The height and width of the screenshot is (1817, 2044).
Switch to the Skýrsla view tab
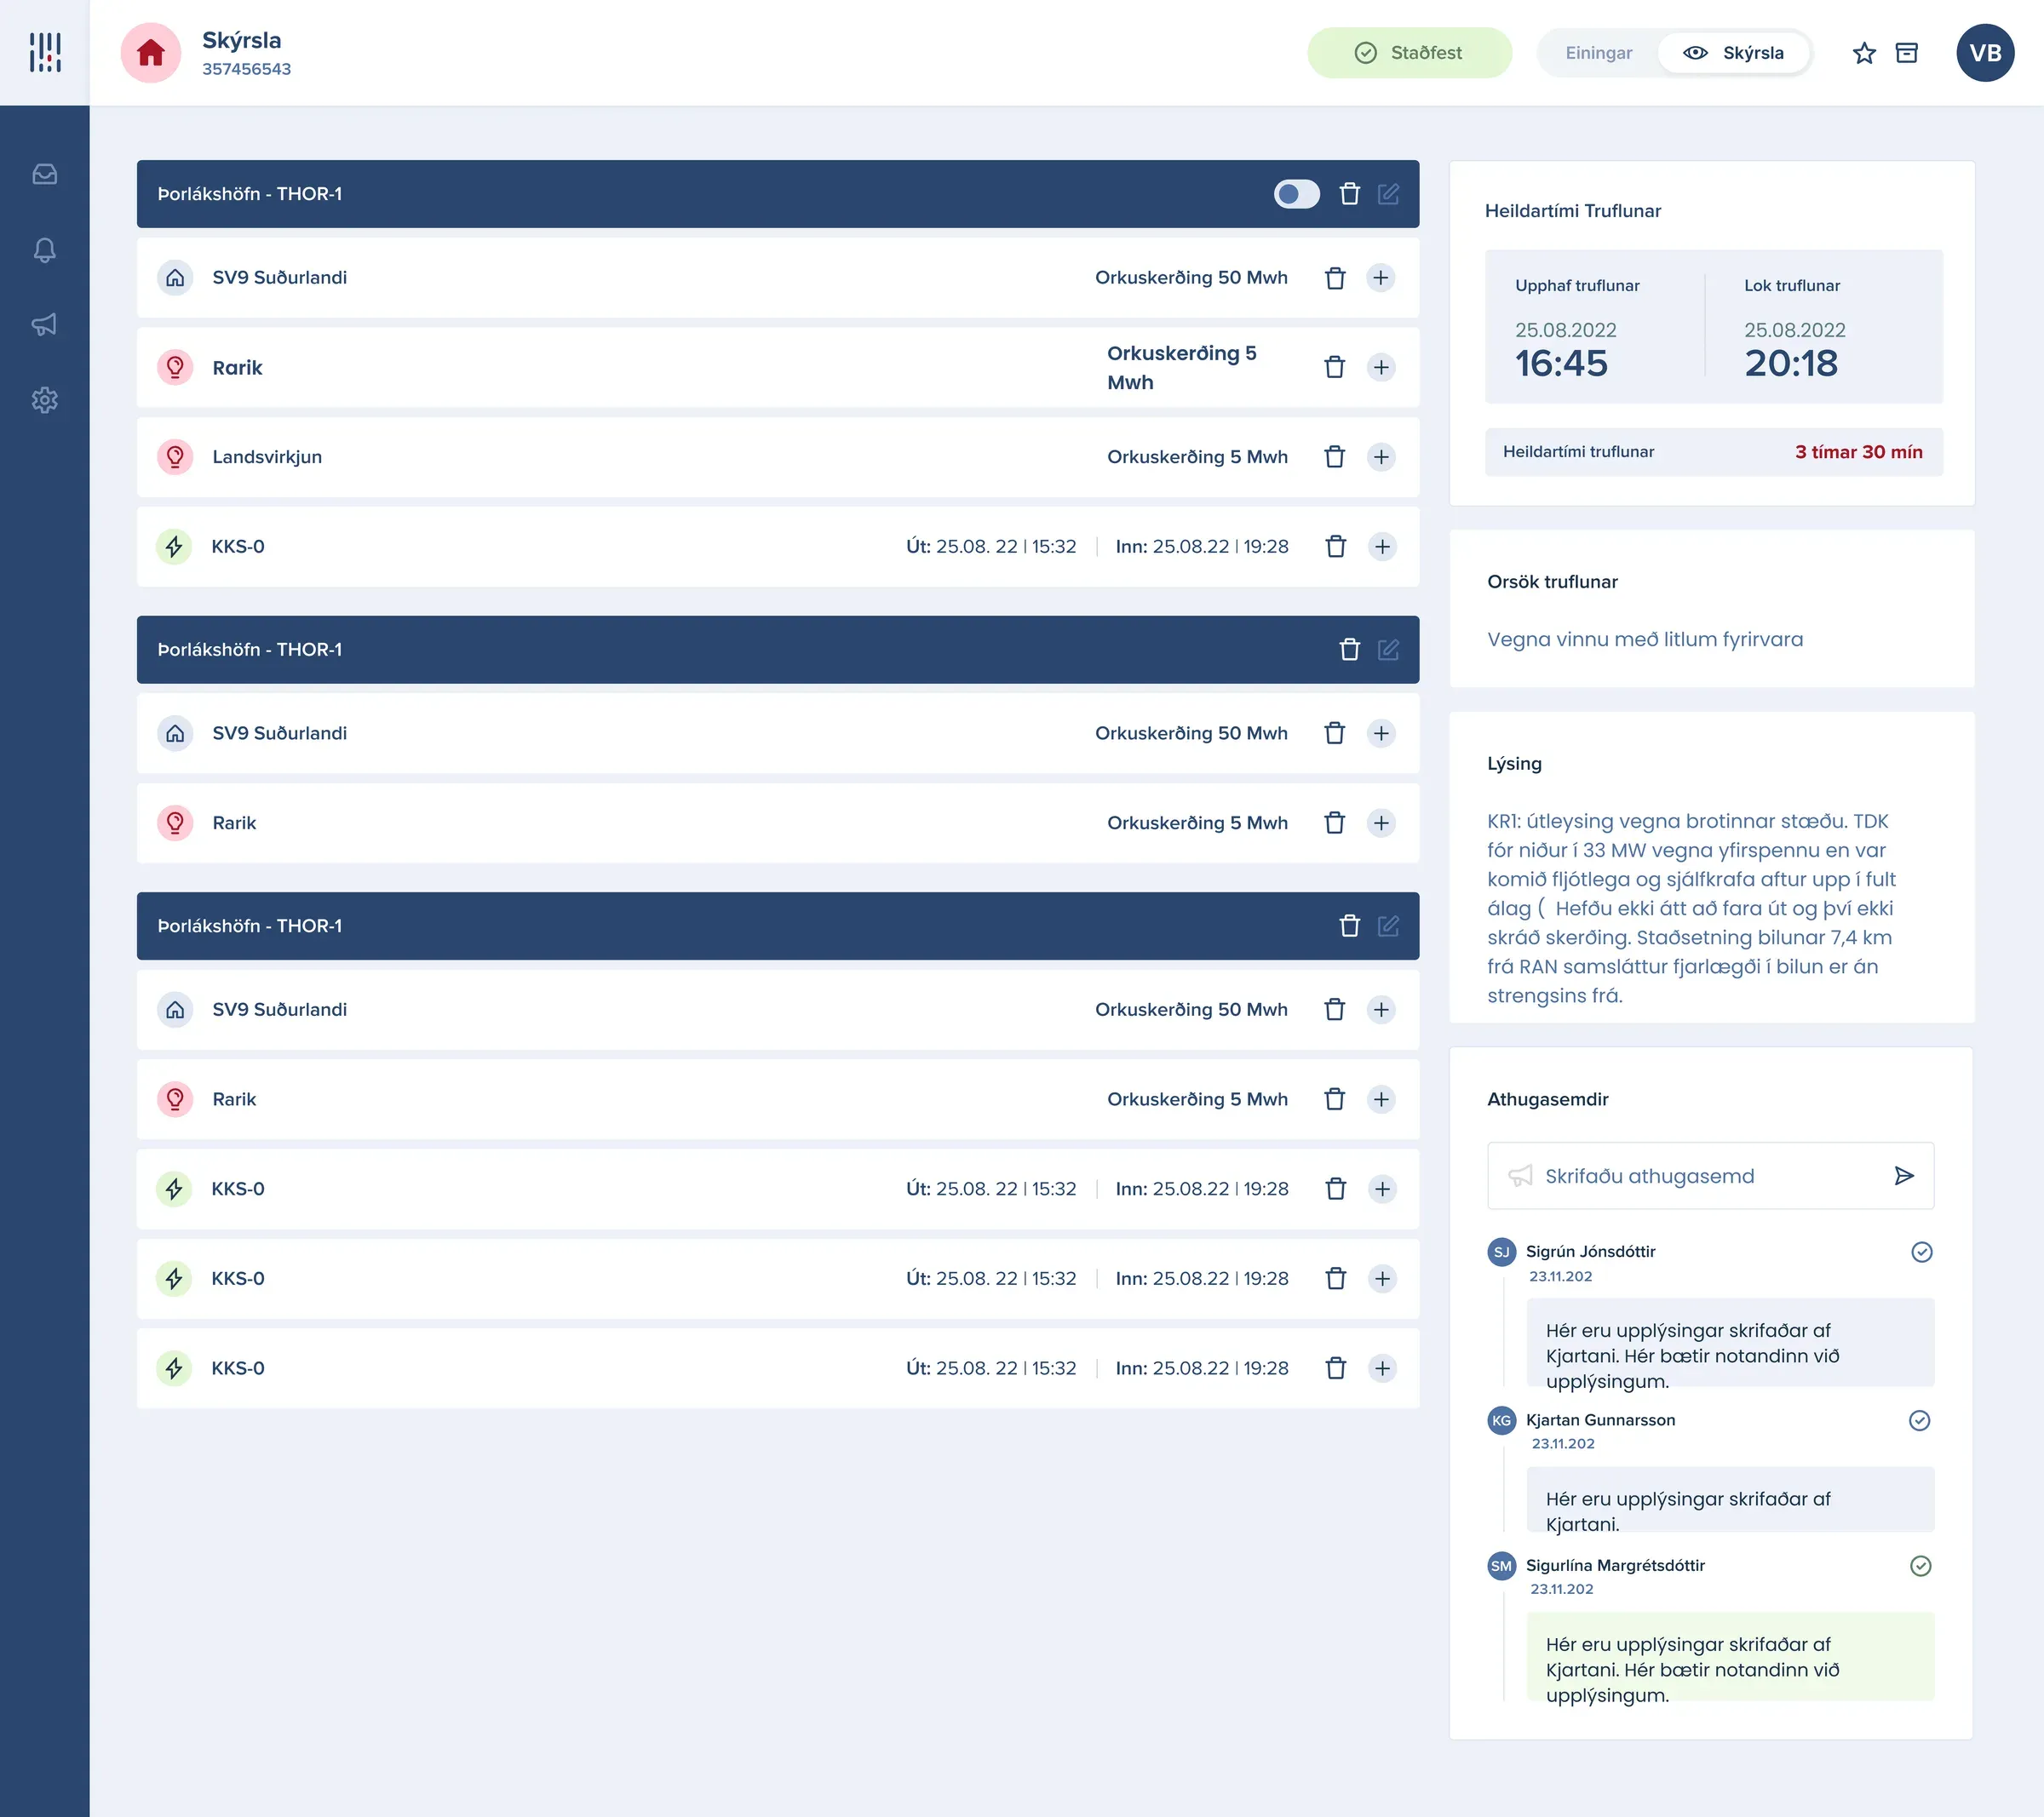coord(1733,53)
